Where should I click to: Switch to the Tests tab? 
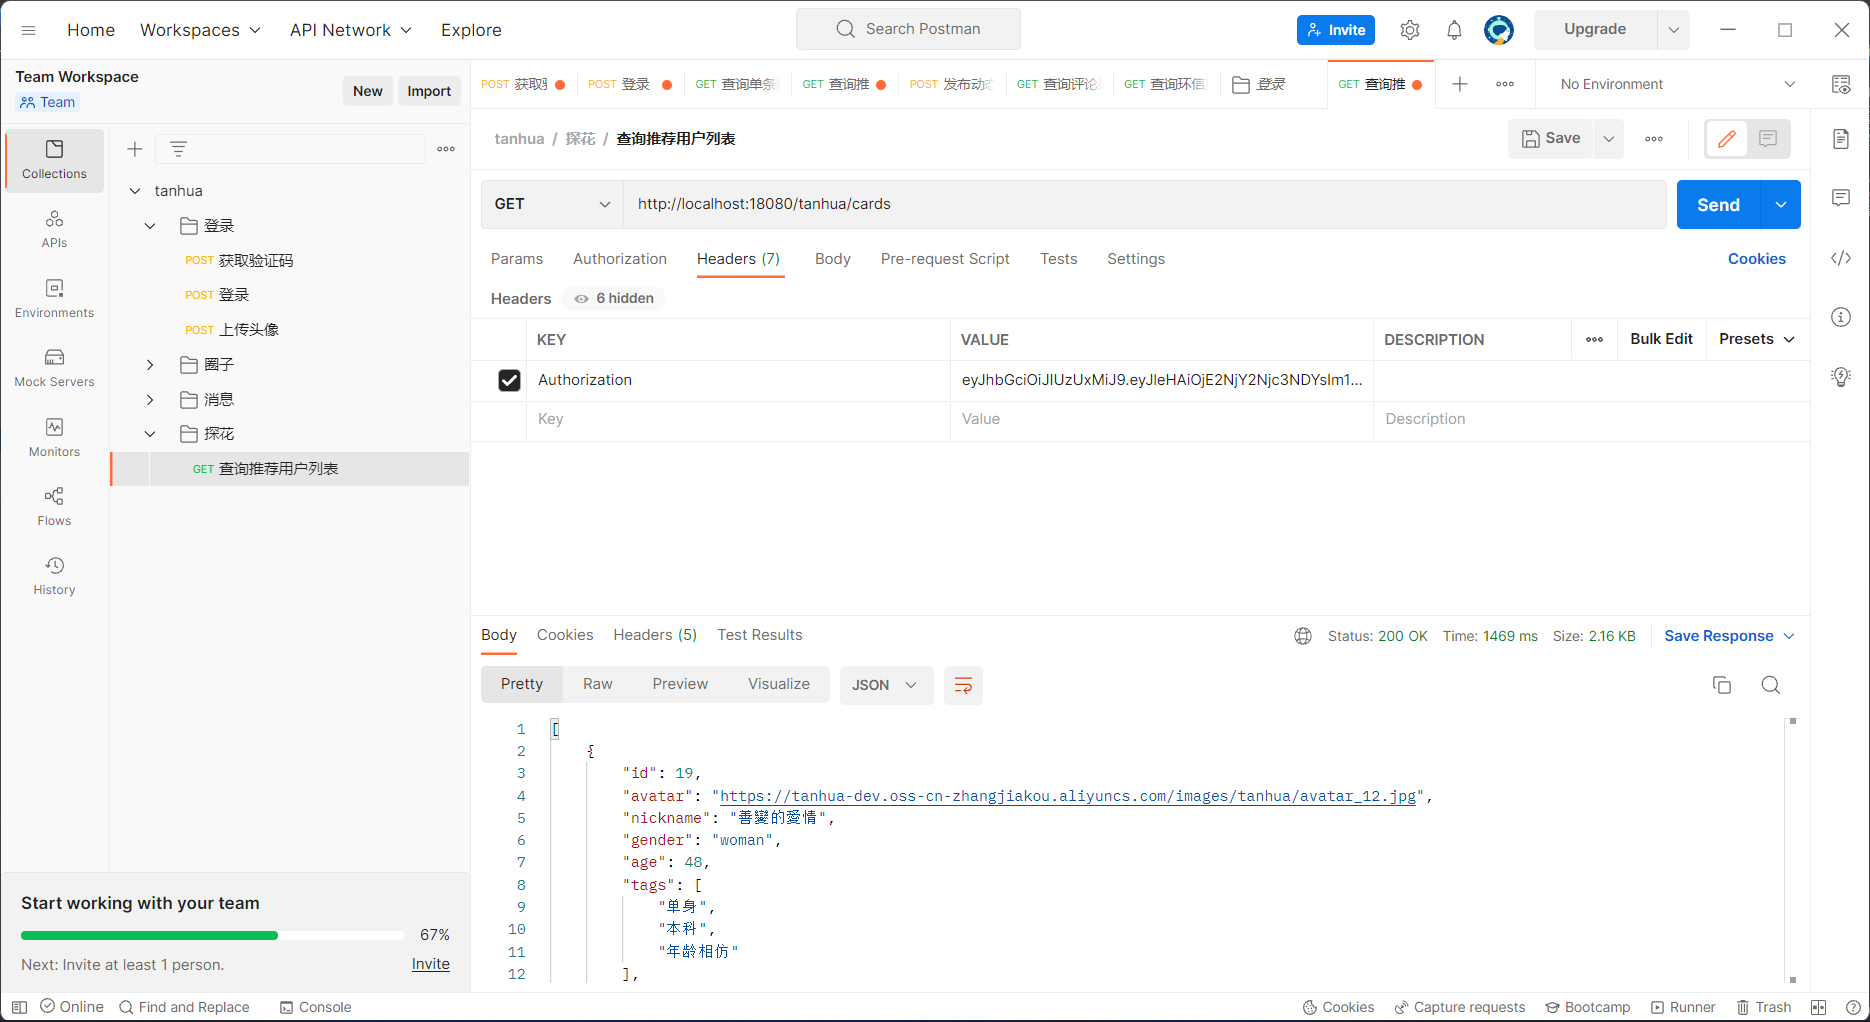(x=1058, y=259)
